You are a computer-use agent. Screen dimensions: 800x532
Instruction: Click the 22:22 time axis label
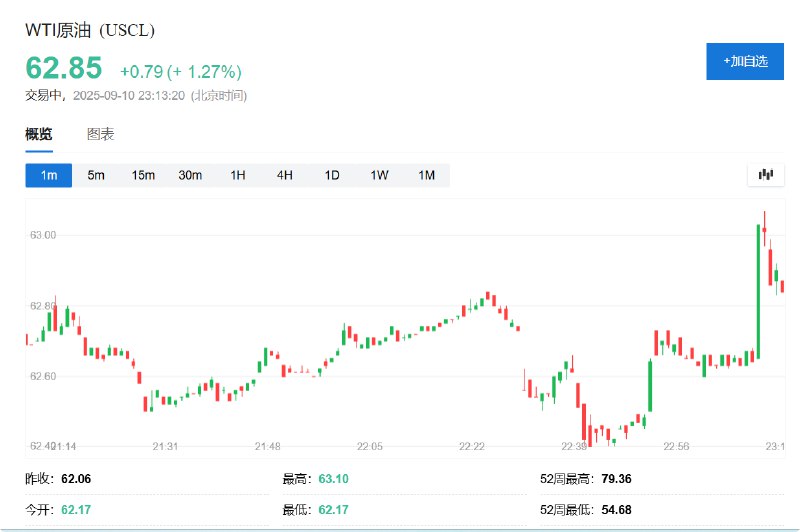coord(471,447)
